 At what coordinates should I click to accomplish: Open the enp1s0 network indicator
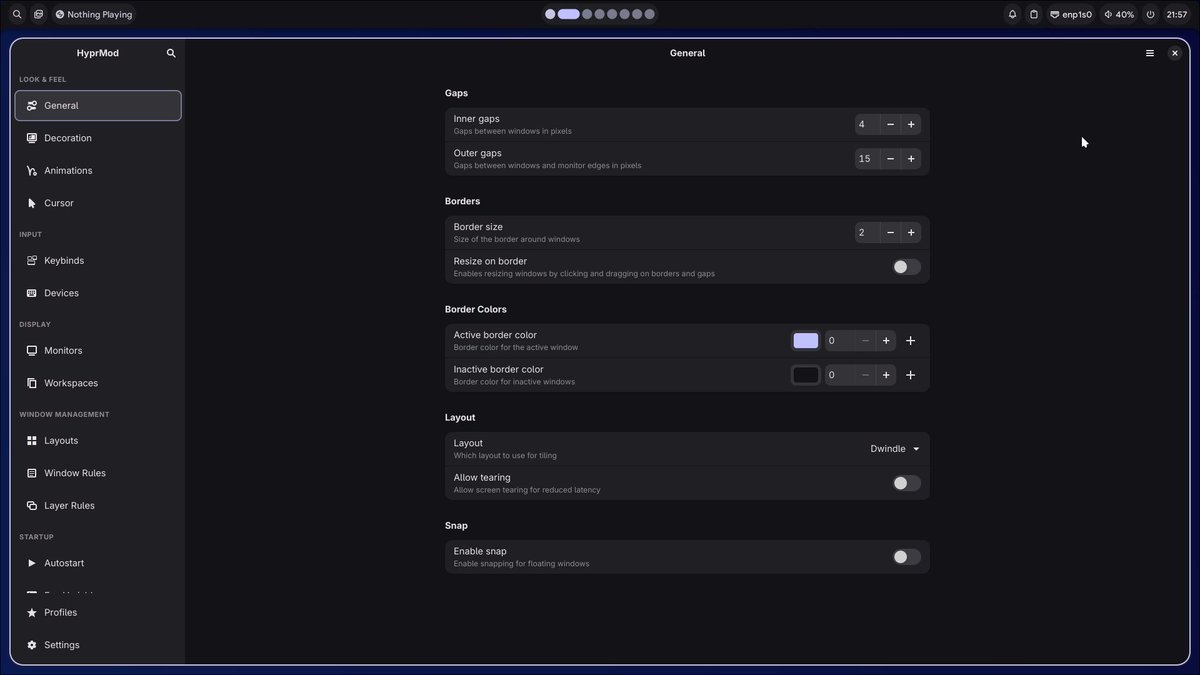click(1071, 15)
